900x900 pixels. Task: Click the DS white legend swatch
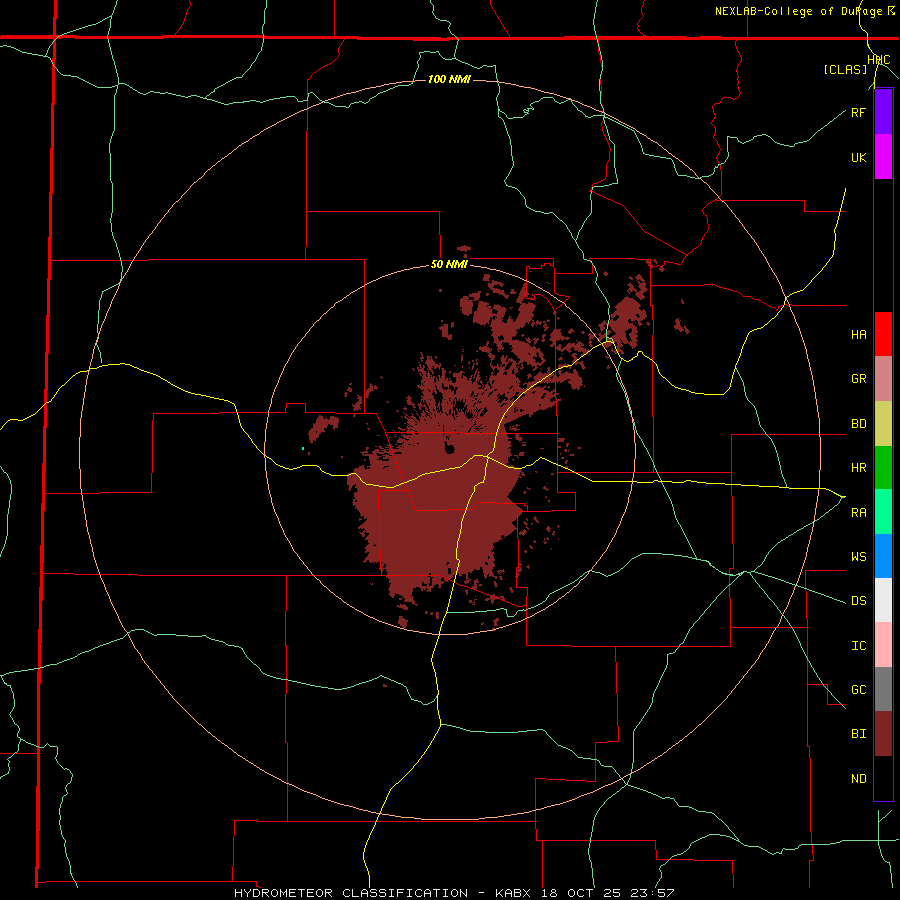point(883,600)
